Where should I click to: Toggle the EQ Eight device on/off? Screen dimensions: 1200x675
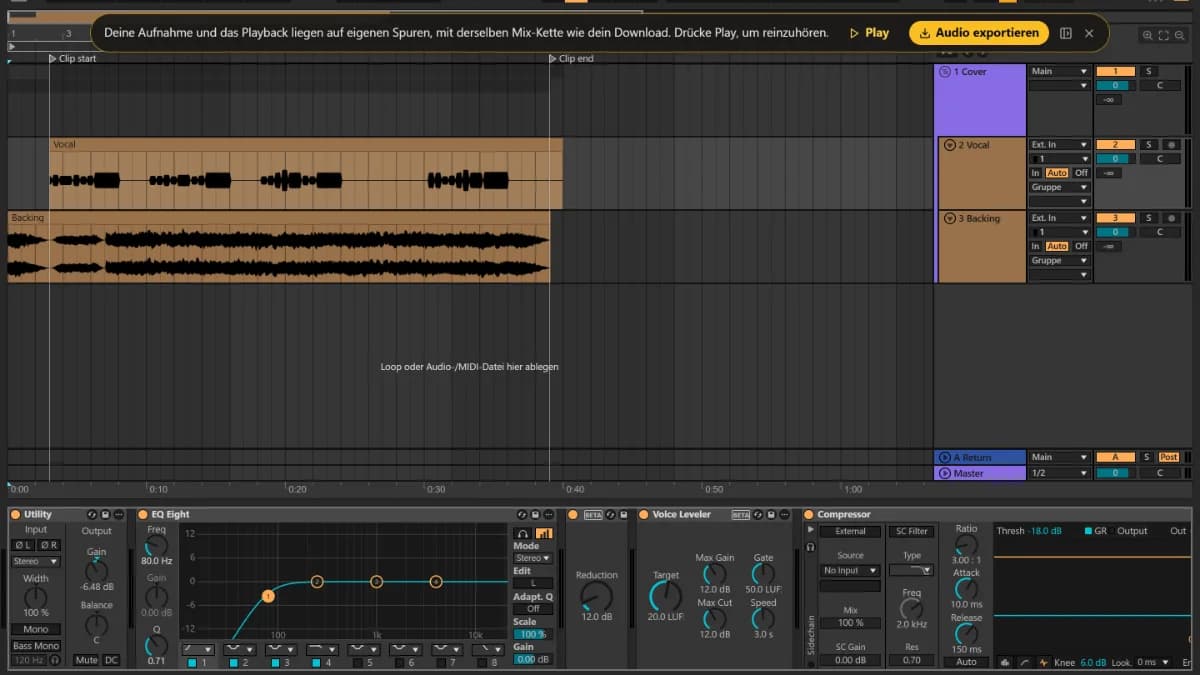[x=144, y=514]
